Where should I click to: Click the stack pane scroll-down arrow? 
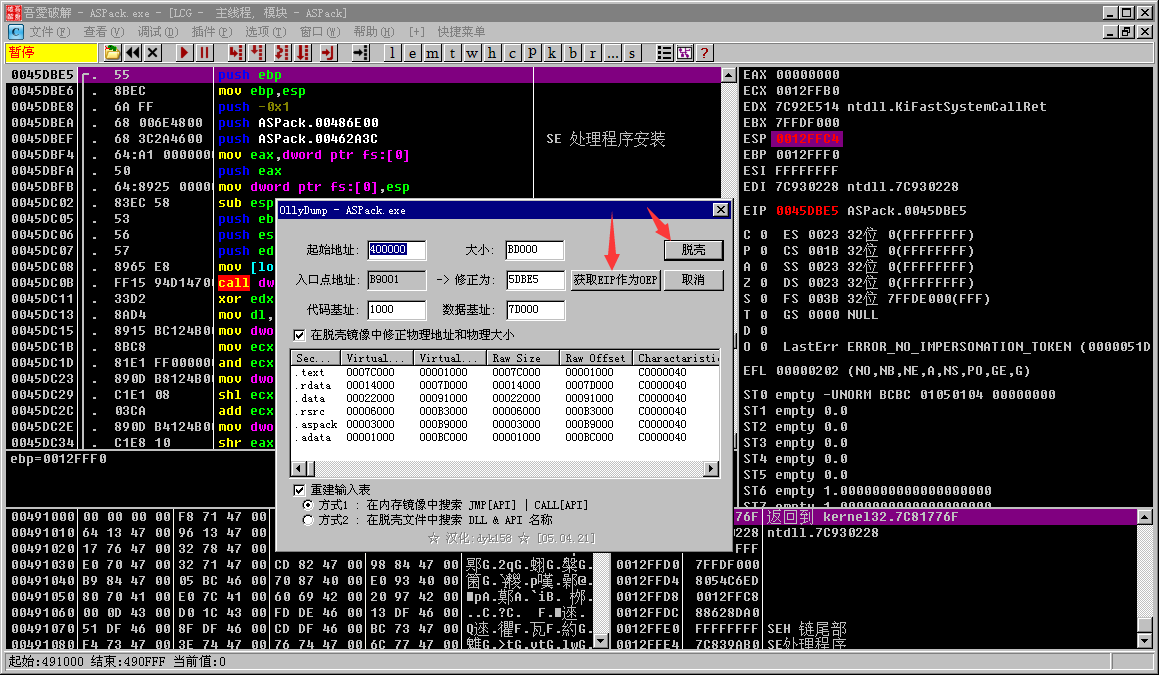coord(1144,641)
